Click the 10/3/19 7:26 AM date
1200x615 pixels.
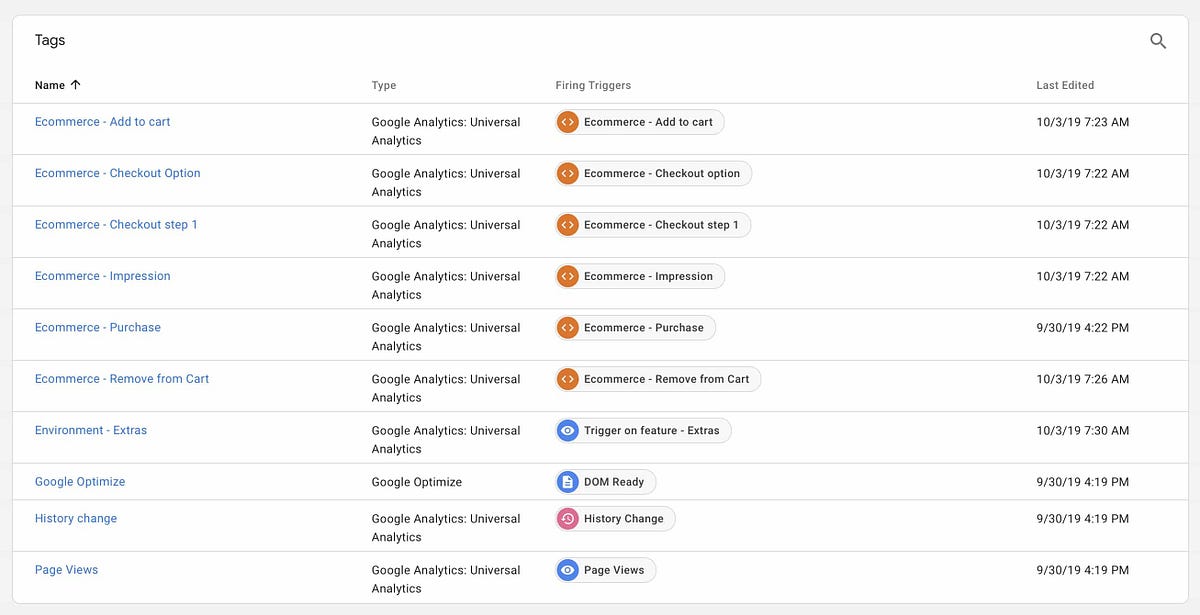[1083, 379]
